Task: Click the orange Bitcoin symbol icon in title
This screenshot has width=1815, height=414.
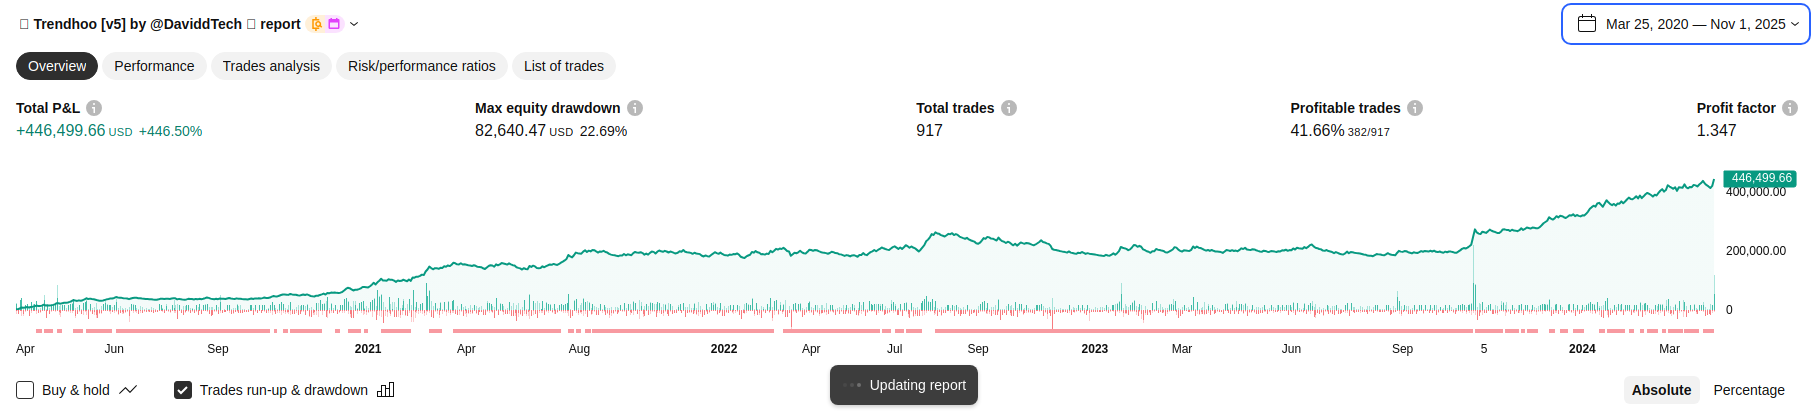Action: point(316,24)
